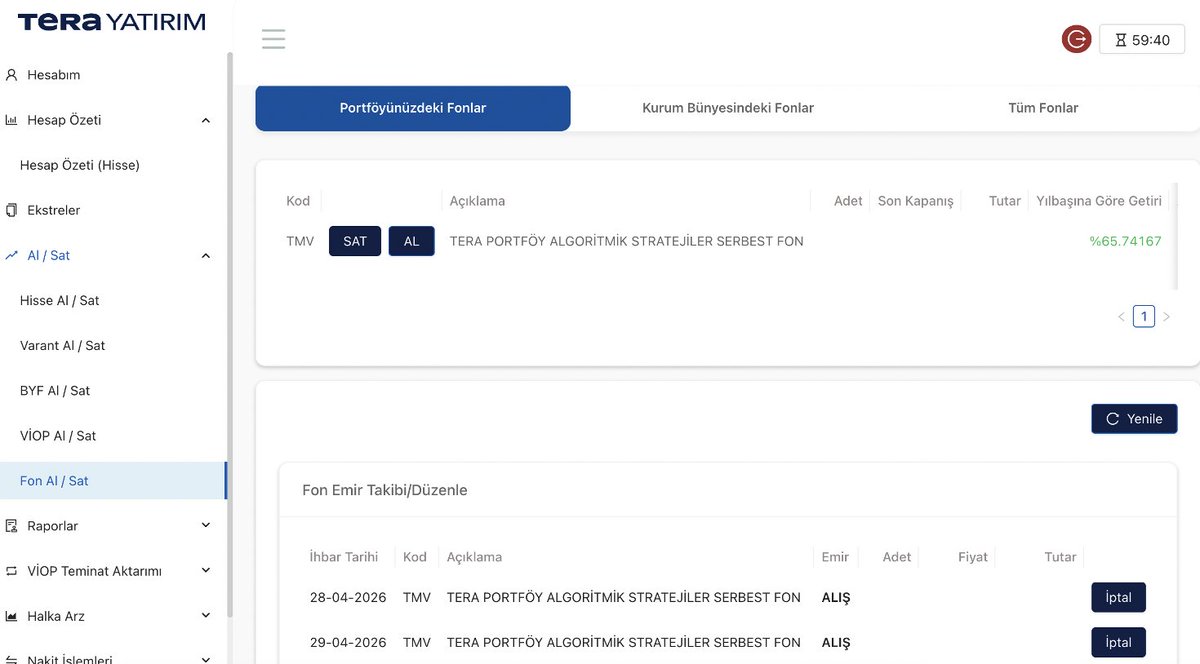This screenshot has width=1200, height=664.
Task: Click SAT button for TMV fund
Action: pos(355,241)
